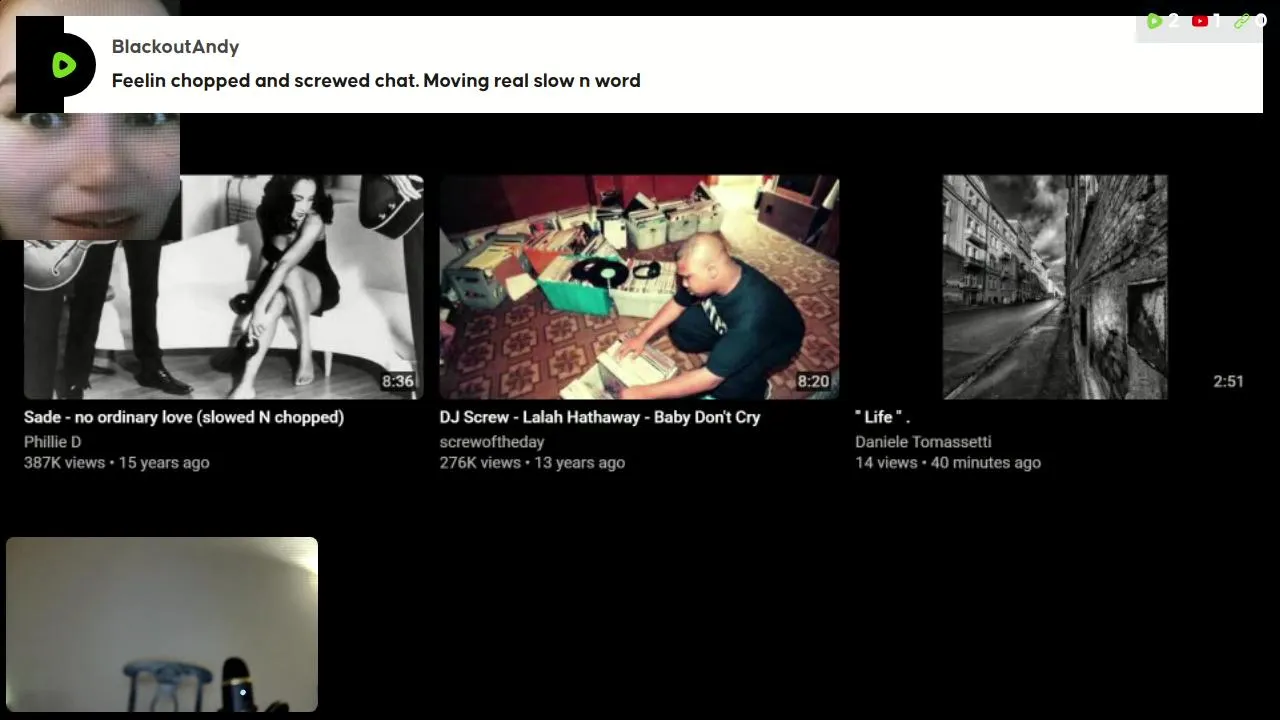The image size is (1280, 720).
Task: Click '276K views • 13 years ago' text
Action: tap(532, 463)
